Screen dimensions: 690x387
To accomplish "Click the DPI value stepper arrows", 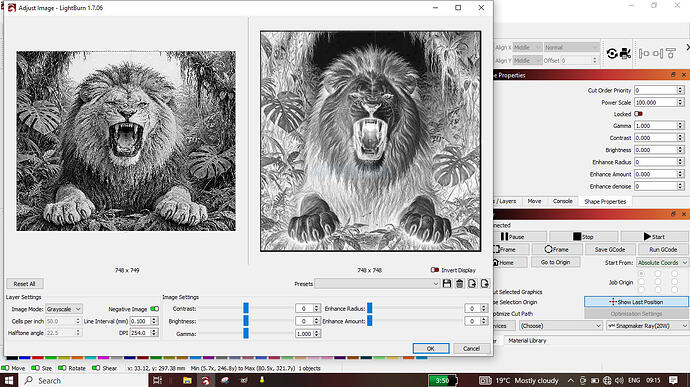I will coord(154,333).
